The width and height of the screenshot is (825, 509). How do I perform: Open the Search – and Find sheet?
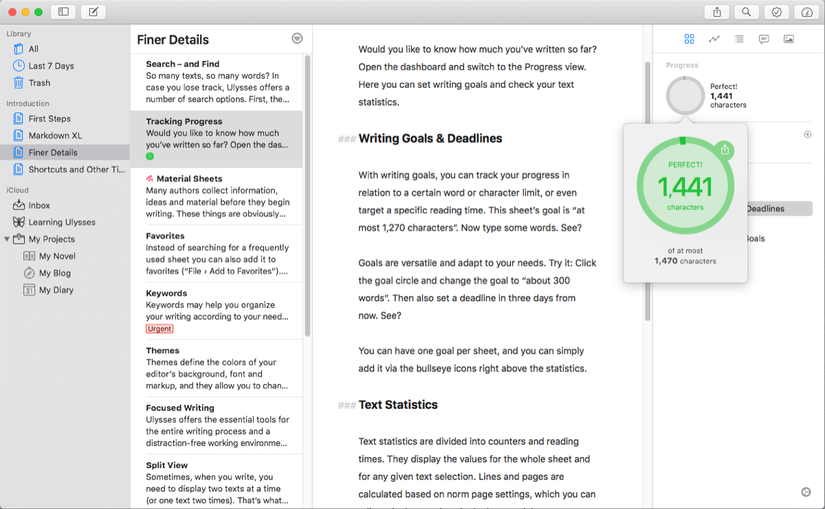pos(217,82)
